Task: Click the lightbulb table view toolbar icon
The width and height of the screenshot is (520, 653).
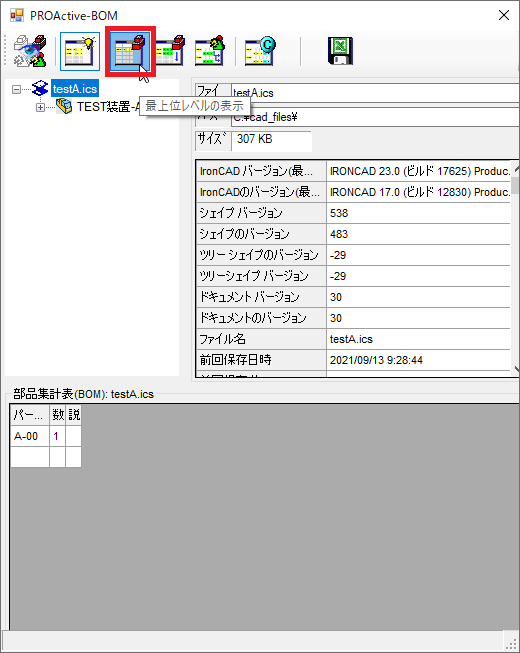Action: click(x=80, y=51)
